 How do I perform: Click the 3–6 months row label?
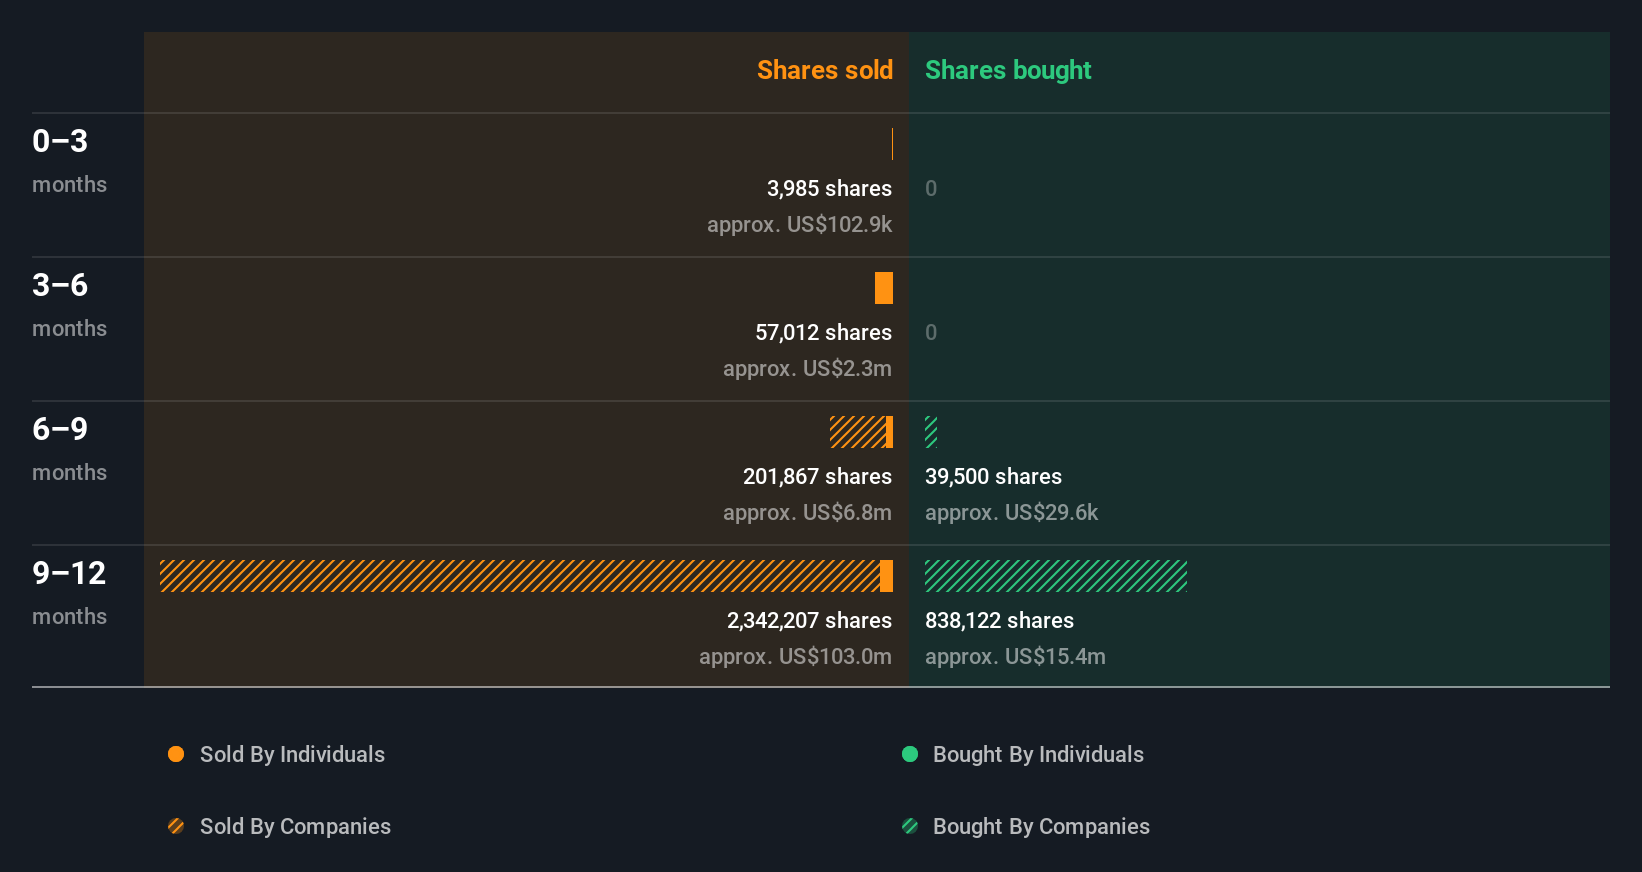pyautogui.click(x=69, y=305)
